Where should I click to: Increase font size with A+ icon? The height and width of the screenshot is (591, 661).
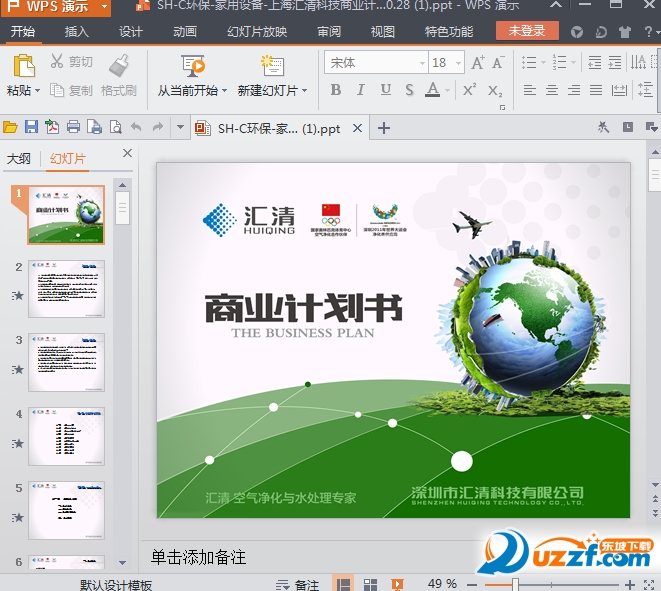tap(478, 63)
